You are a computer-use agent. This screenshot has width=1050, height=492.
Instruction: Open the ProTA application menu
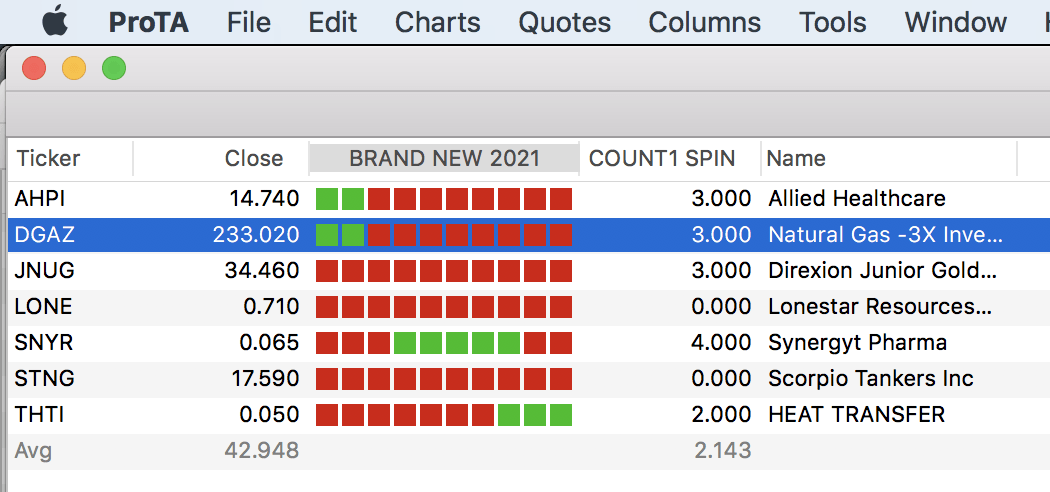point(149,23)
